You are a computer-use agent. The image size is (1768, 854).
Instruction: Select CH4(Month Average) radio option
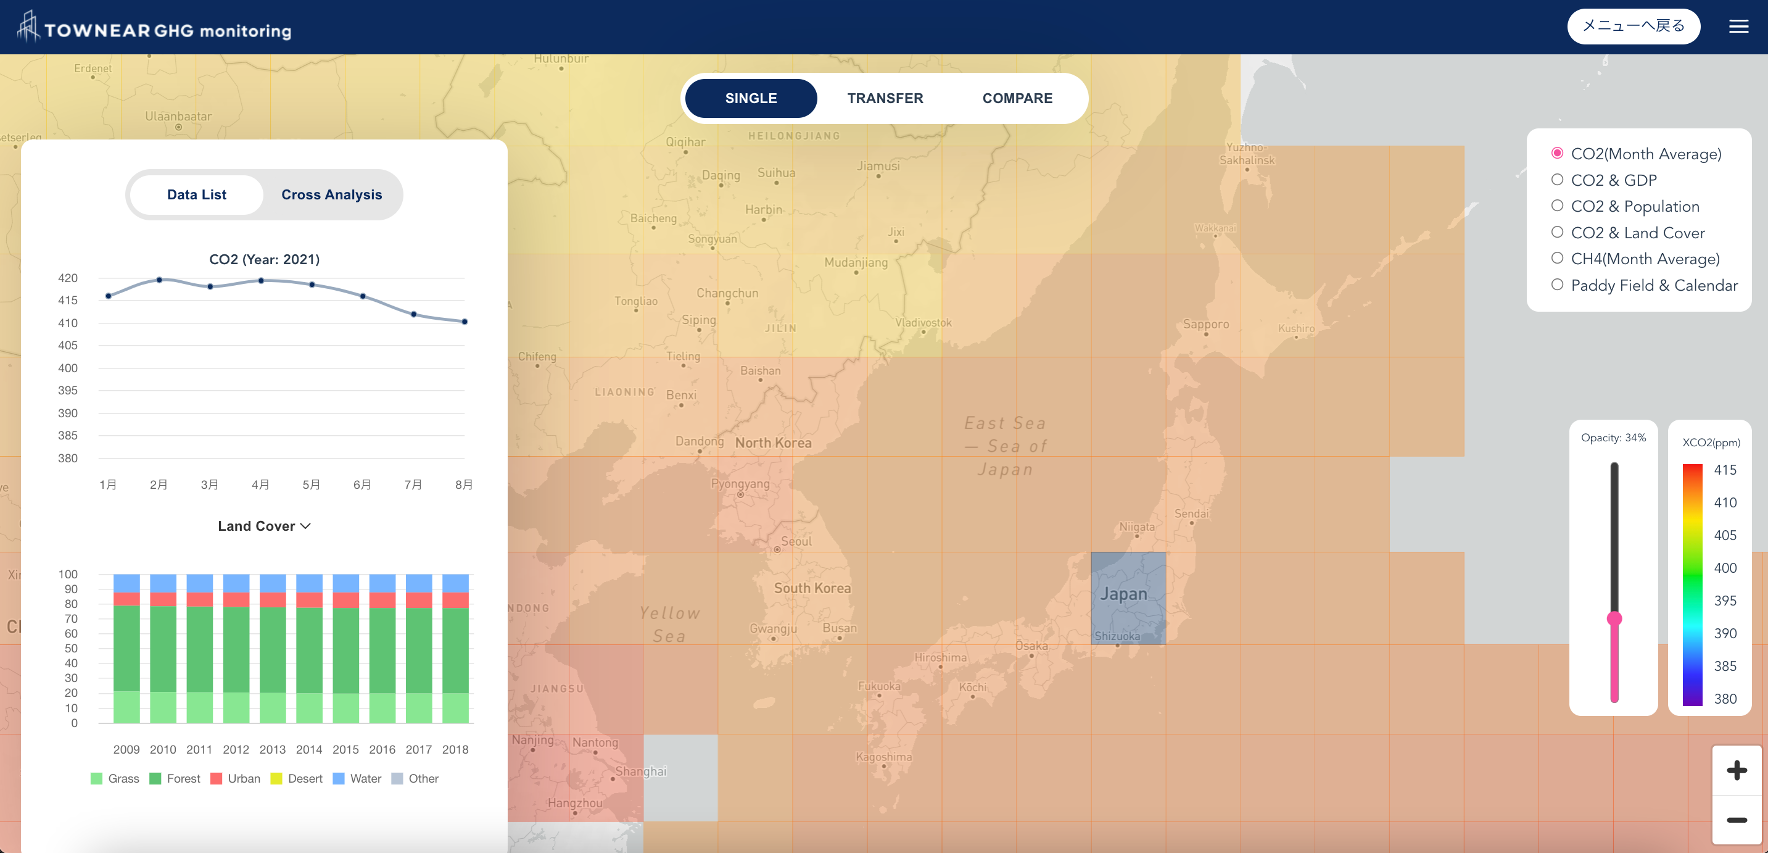point(1557,258)
